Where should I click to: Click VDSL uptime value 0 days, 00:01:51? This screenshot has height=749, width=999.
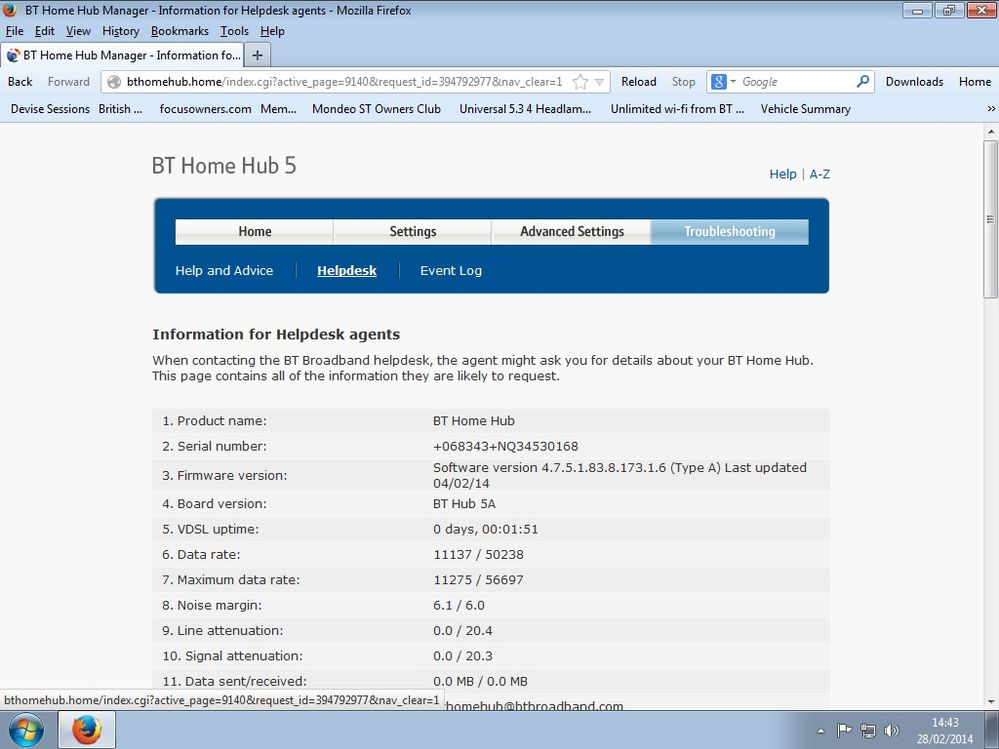tap(485, 529)
